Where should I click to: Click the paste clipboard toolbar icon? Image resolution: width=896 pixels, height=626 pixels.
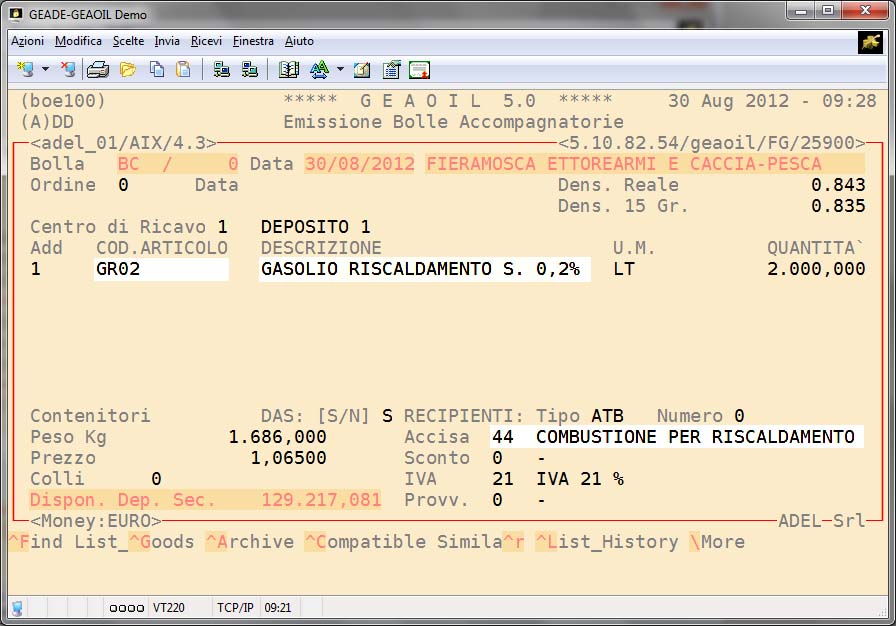point(183,70)
